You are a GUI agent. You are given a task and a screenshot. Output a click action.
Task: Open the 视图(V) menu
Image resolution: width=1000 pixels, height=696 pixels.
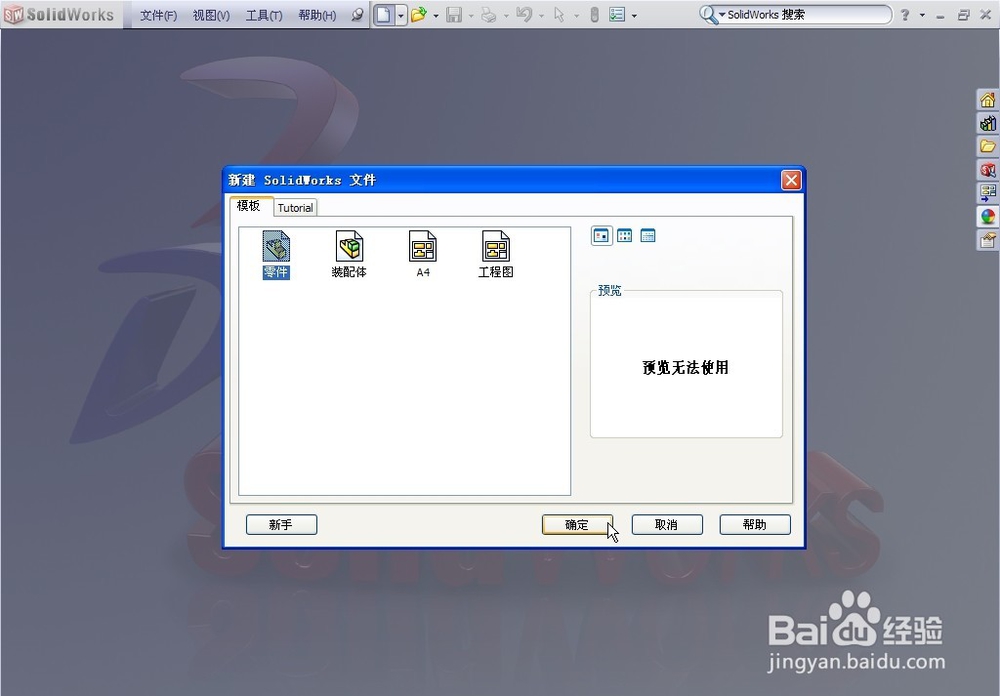211,15
